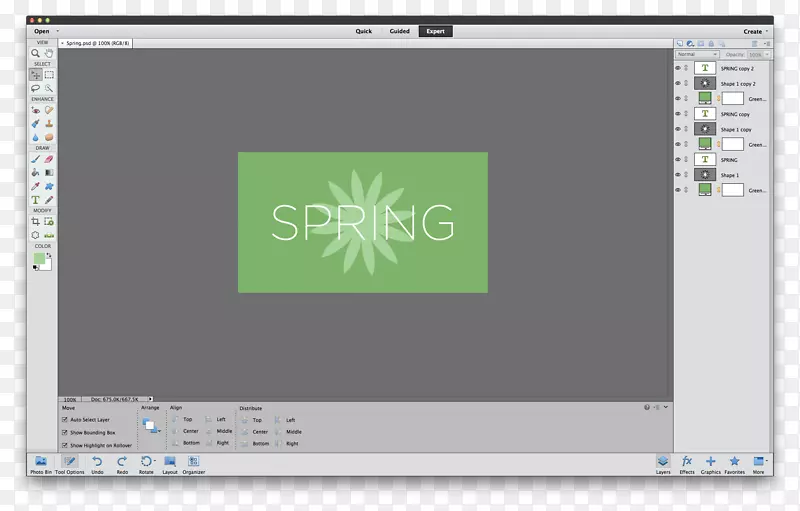Select the Sponge tool
The width and height of the screenshot is (800, 511).
pos(49,137)
